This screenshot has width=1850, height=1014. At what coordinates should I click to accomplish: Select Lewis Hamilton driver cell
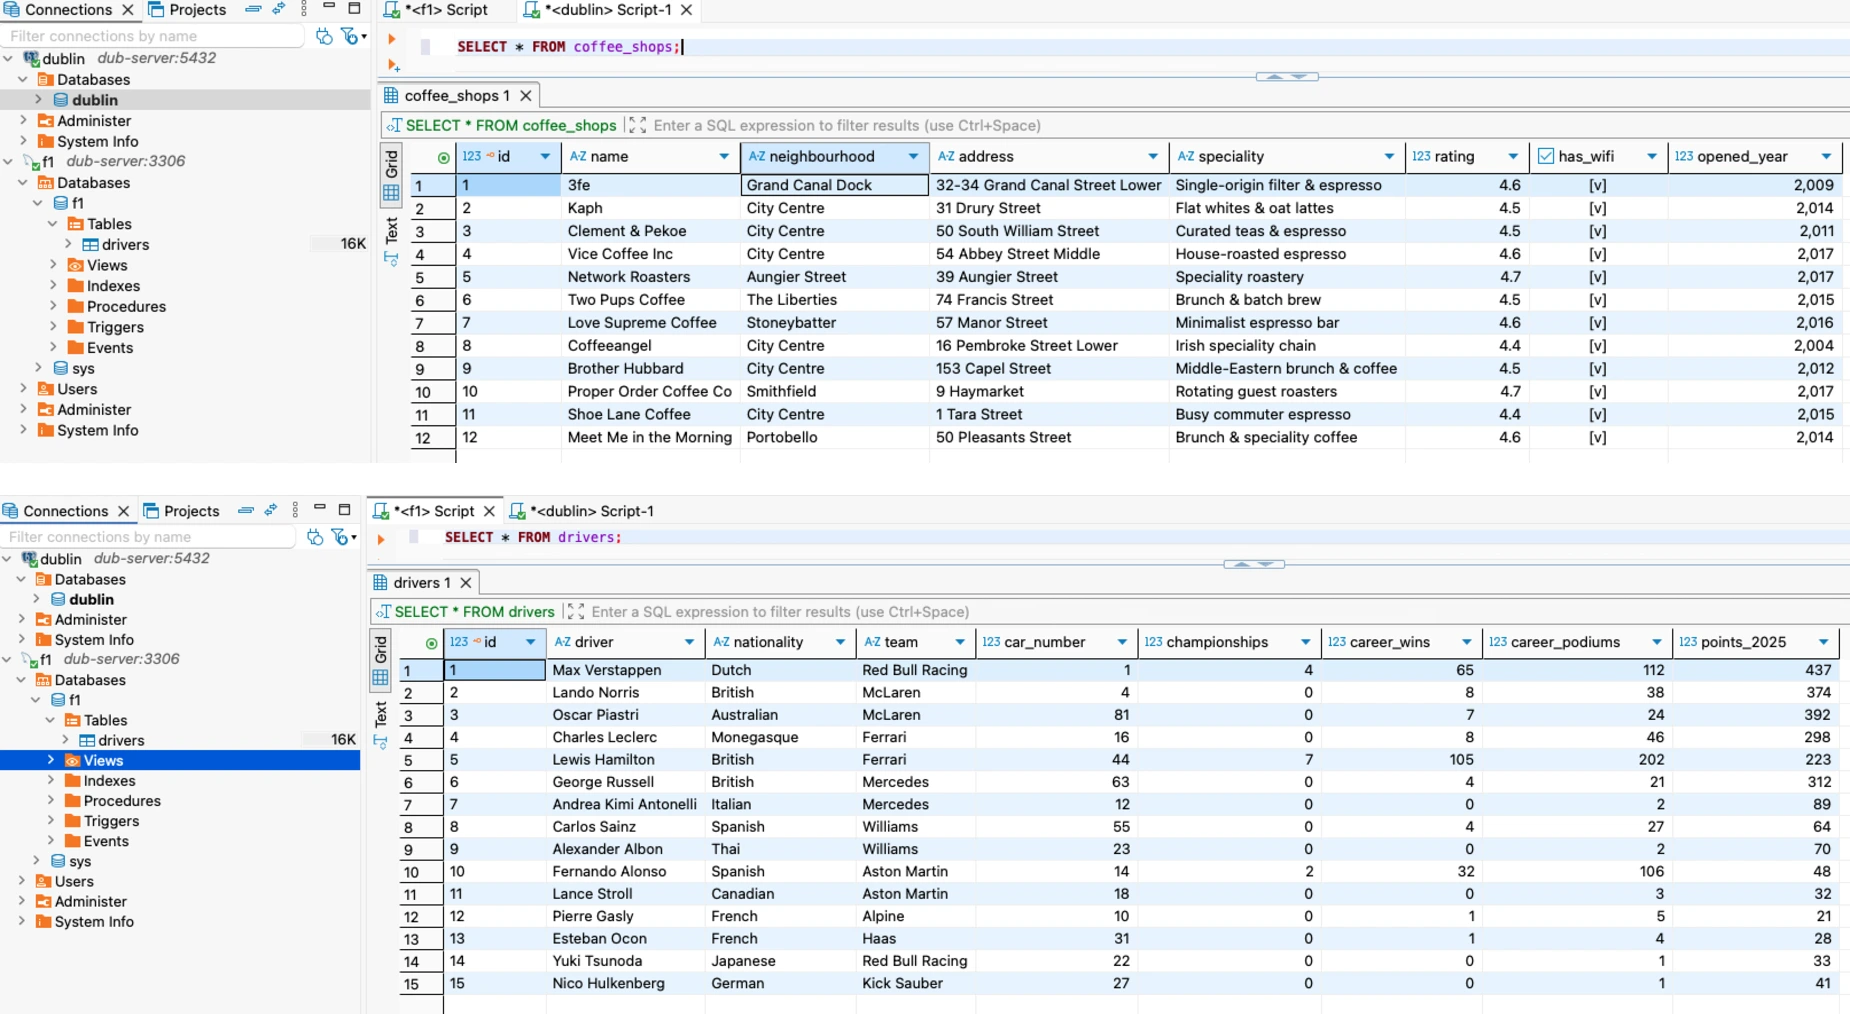click(625, 760)
